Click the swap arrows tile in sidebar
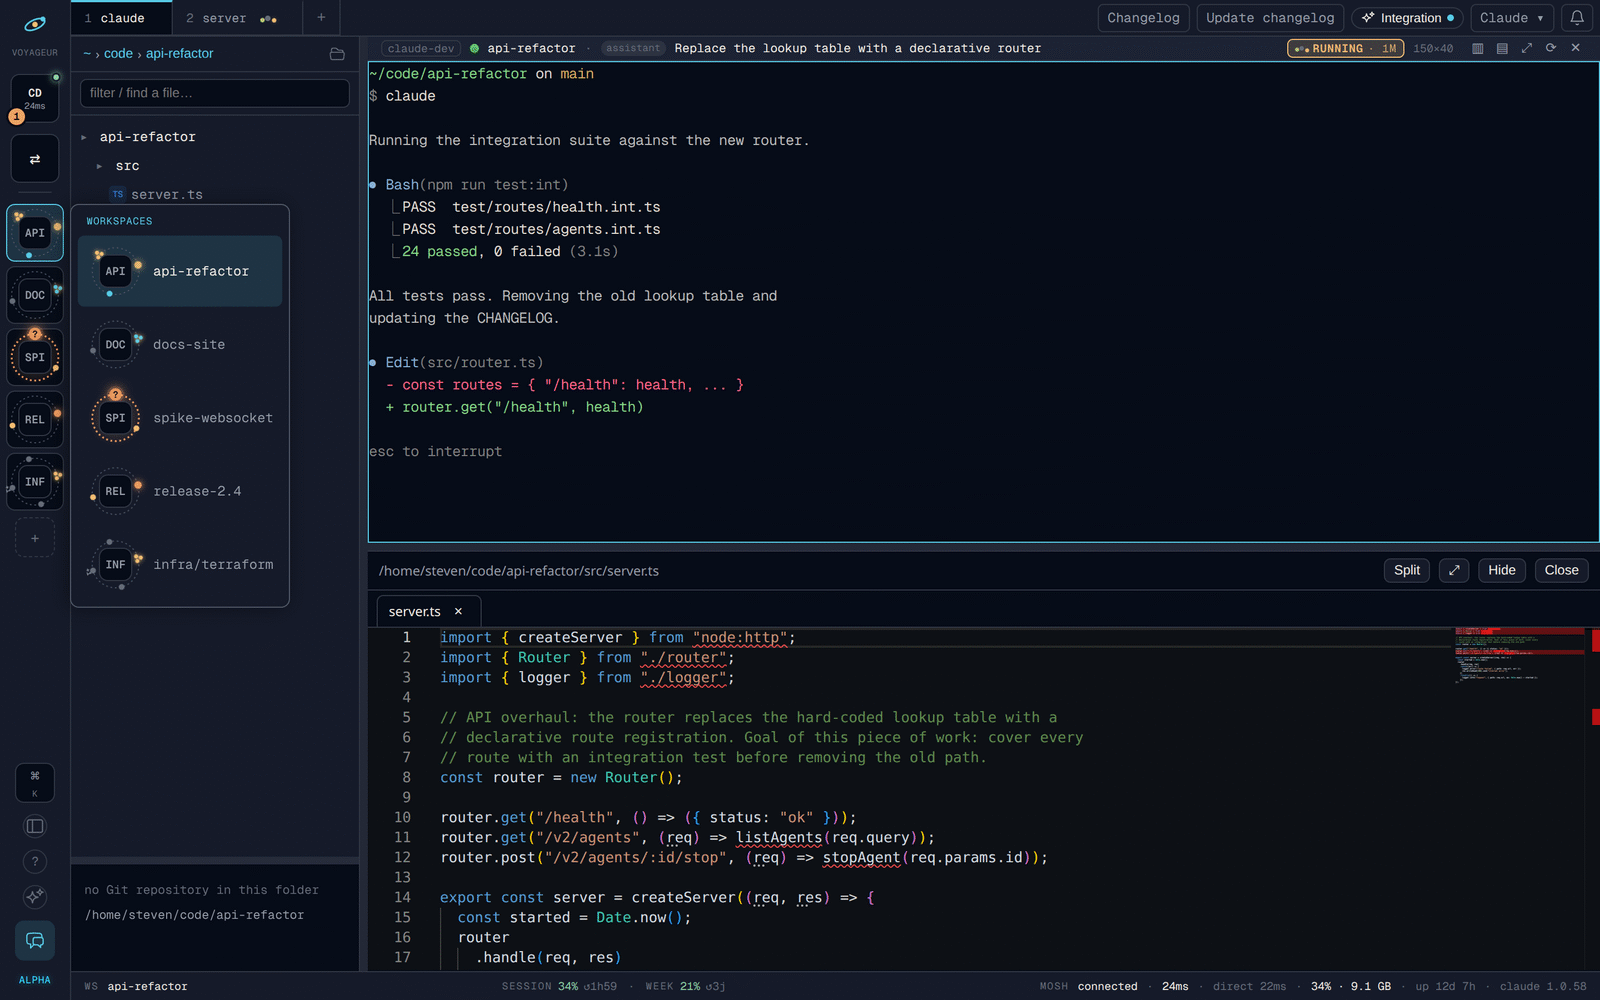The width and height of the screenshot is (1600, 1000). [x=35, y=159]
